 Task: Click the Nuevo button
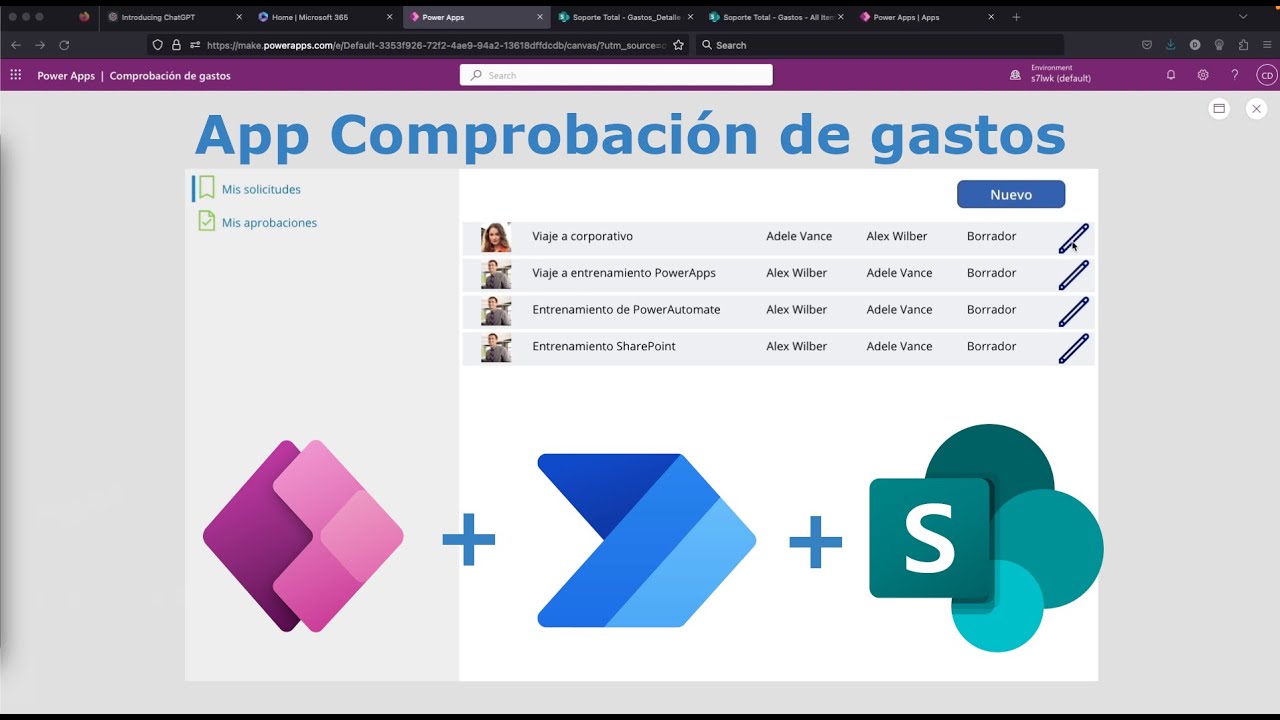pos(1011,194)
